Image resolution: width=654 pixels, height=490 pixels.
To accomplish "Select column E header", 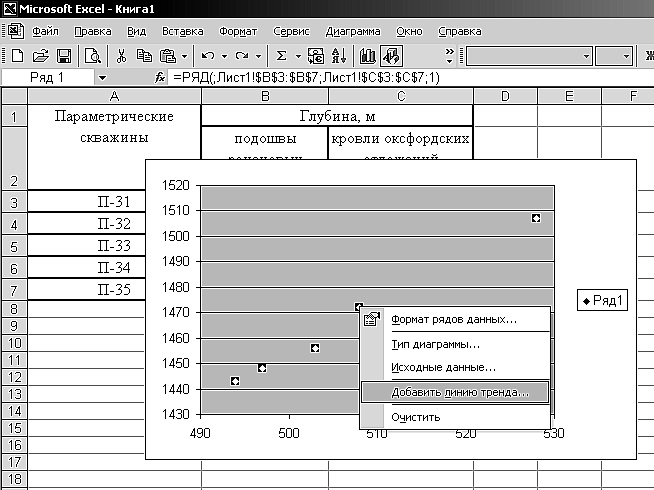I will pyautogui.click(x=569, y=96).
